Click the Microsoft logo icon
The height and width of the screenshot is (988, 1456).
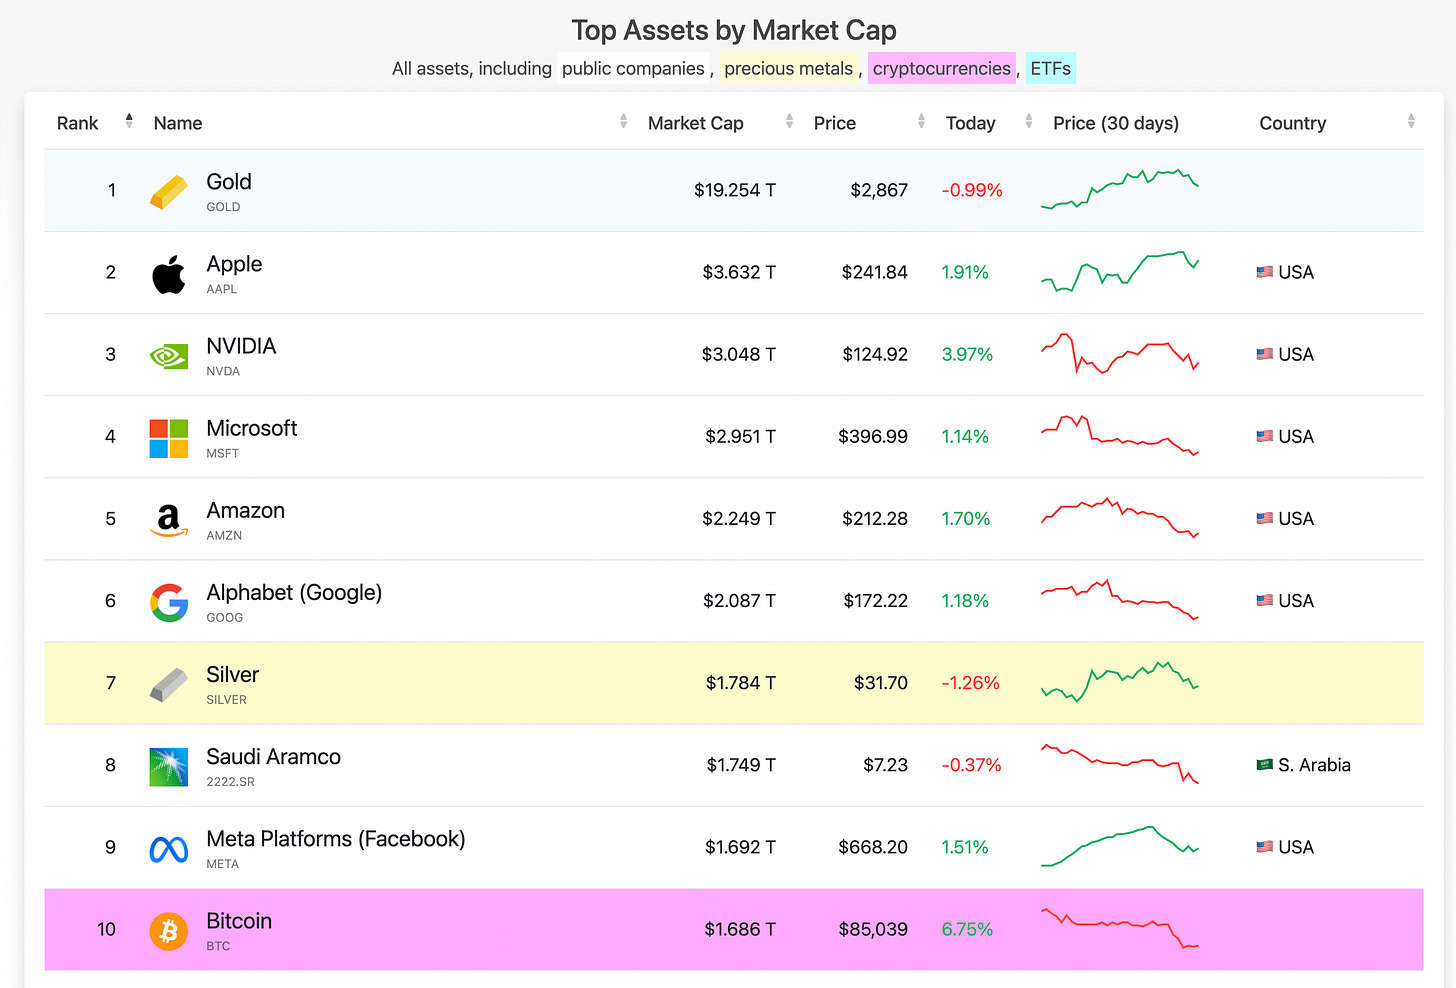point(169,438)
